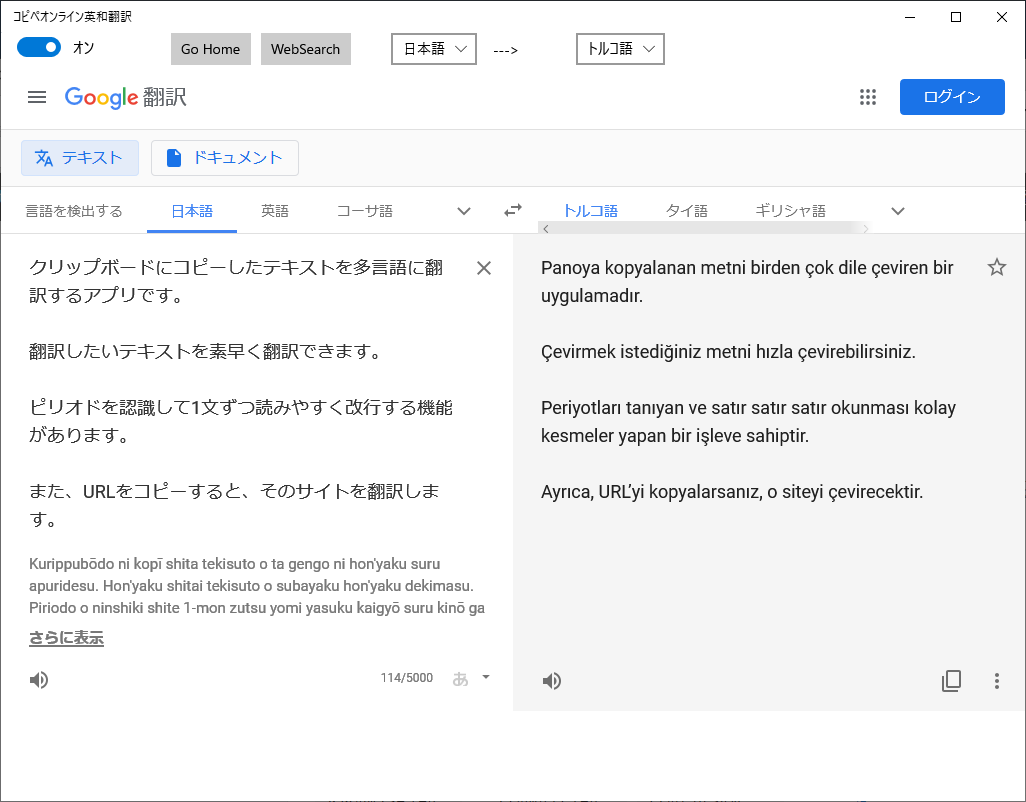Select the タイ語 target tab
Screen dimensions: 1026x802
tap(686, 211)
